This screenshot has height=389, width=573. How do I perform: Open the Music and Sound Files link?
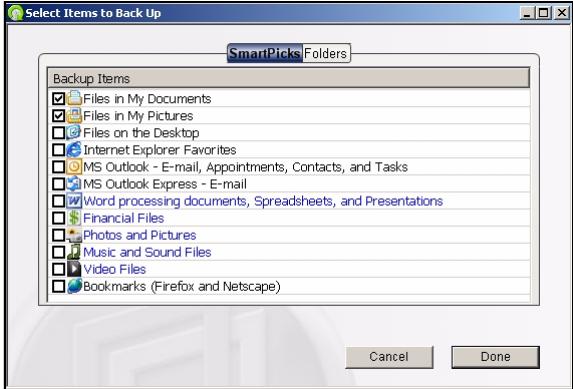click(147, 252)
